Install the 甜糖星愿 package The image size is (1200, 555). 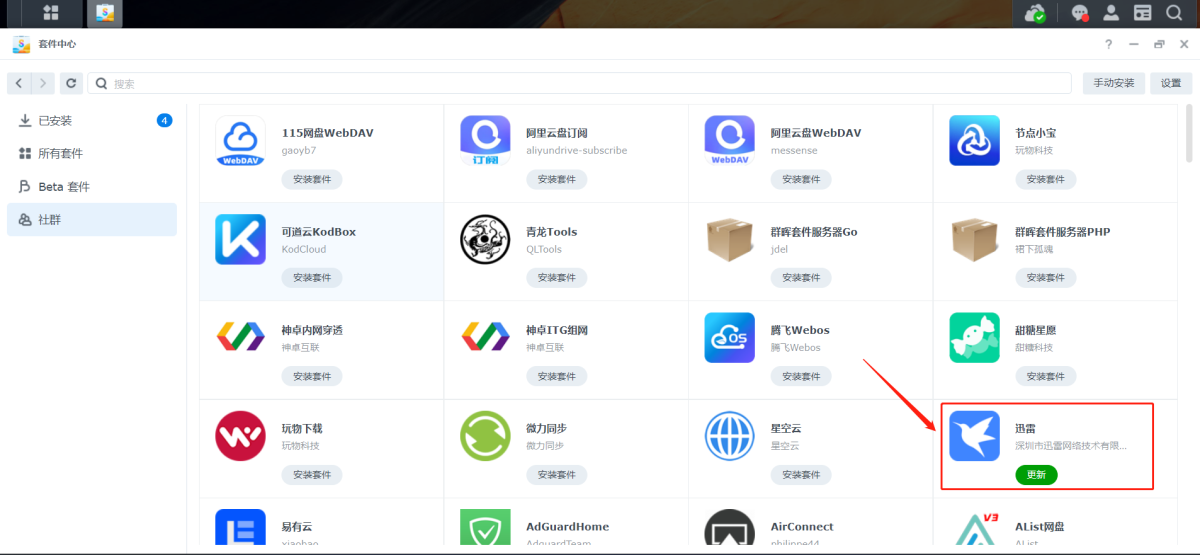pos(1046,376)
